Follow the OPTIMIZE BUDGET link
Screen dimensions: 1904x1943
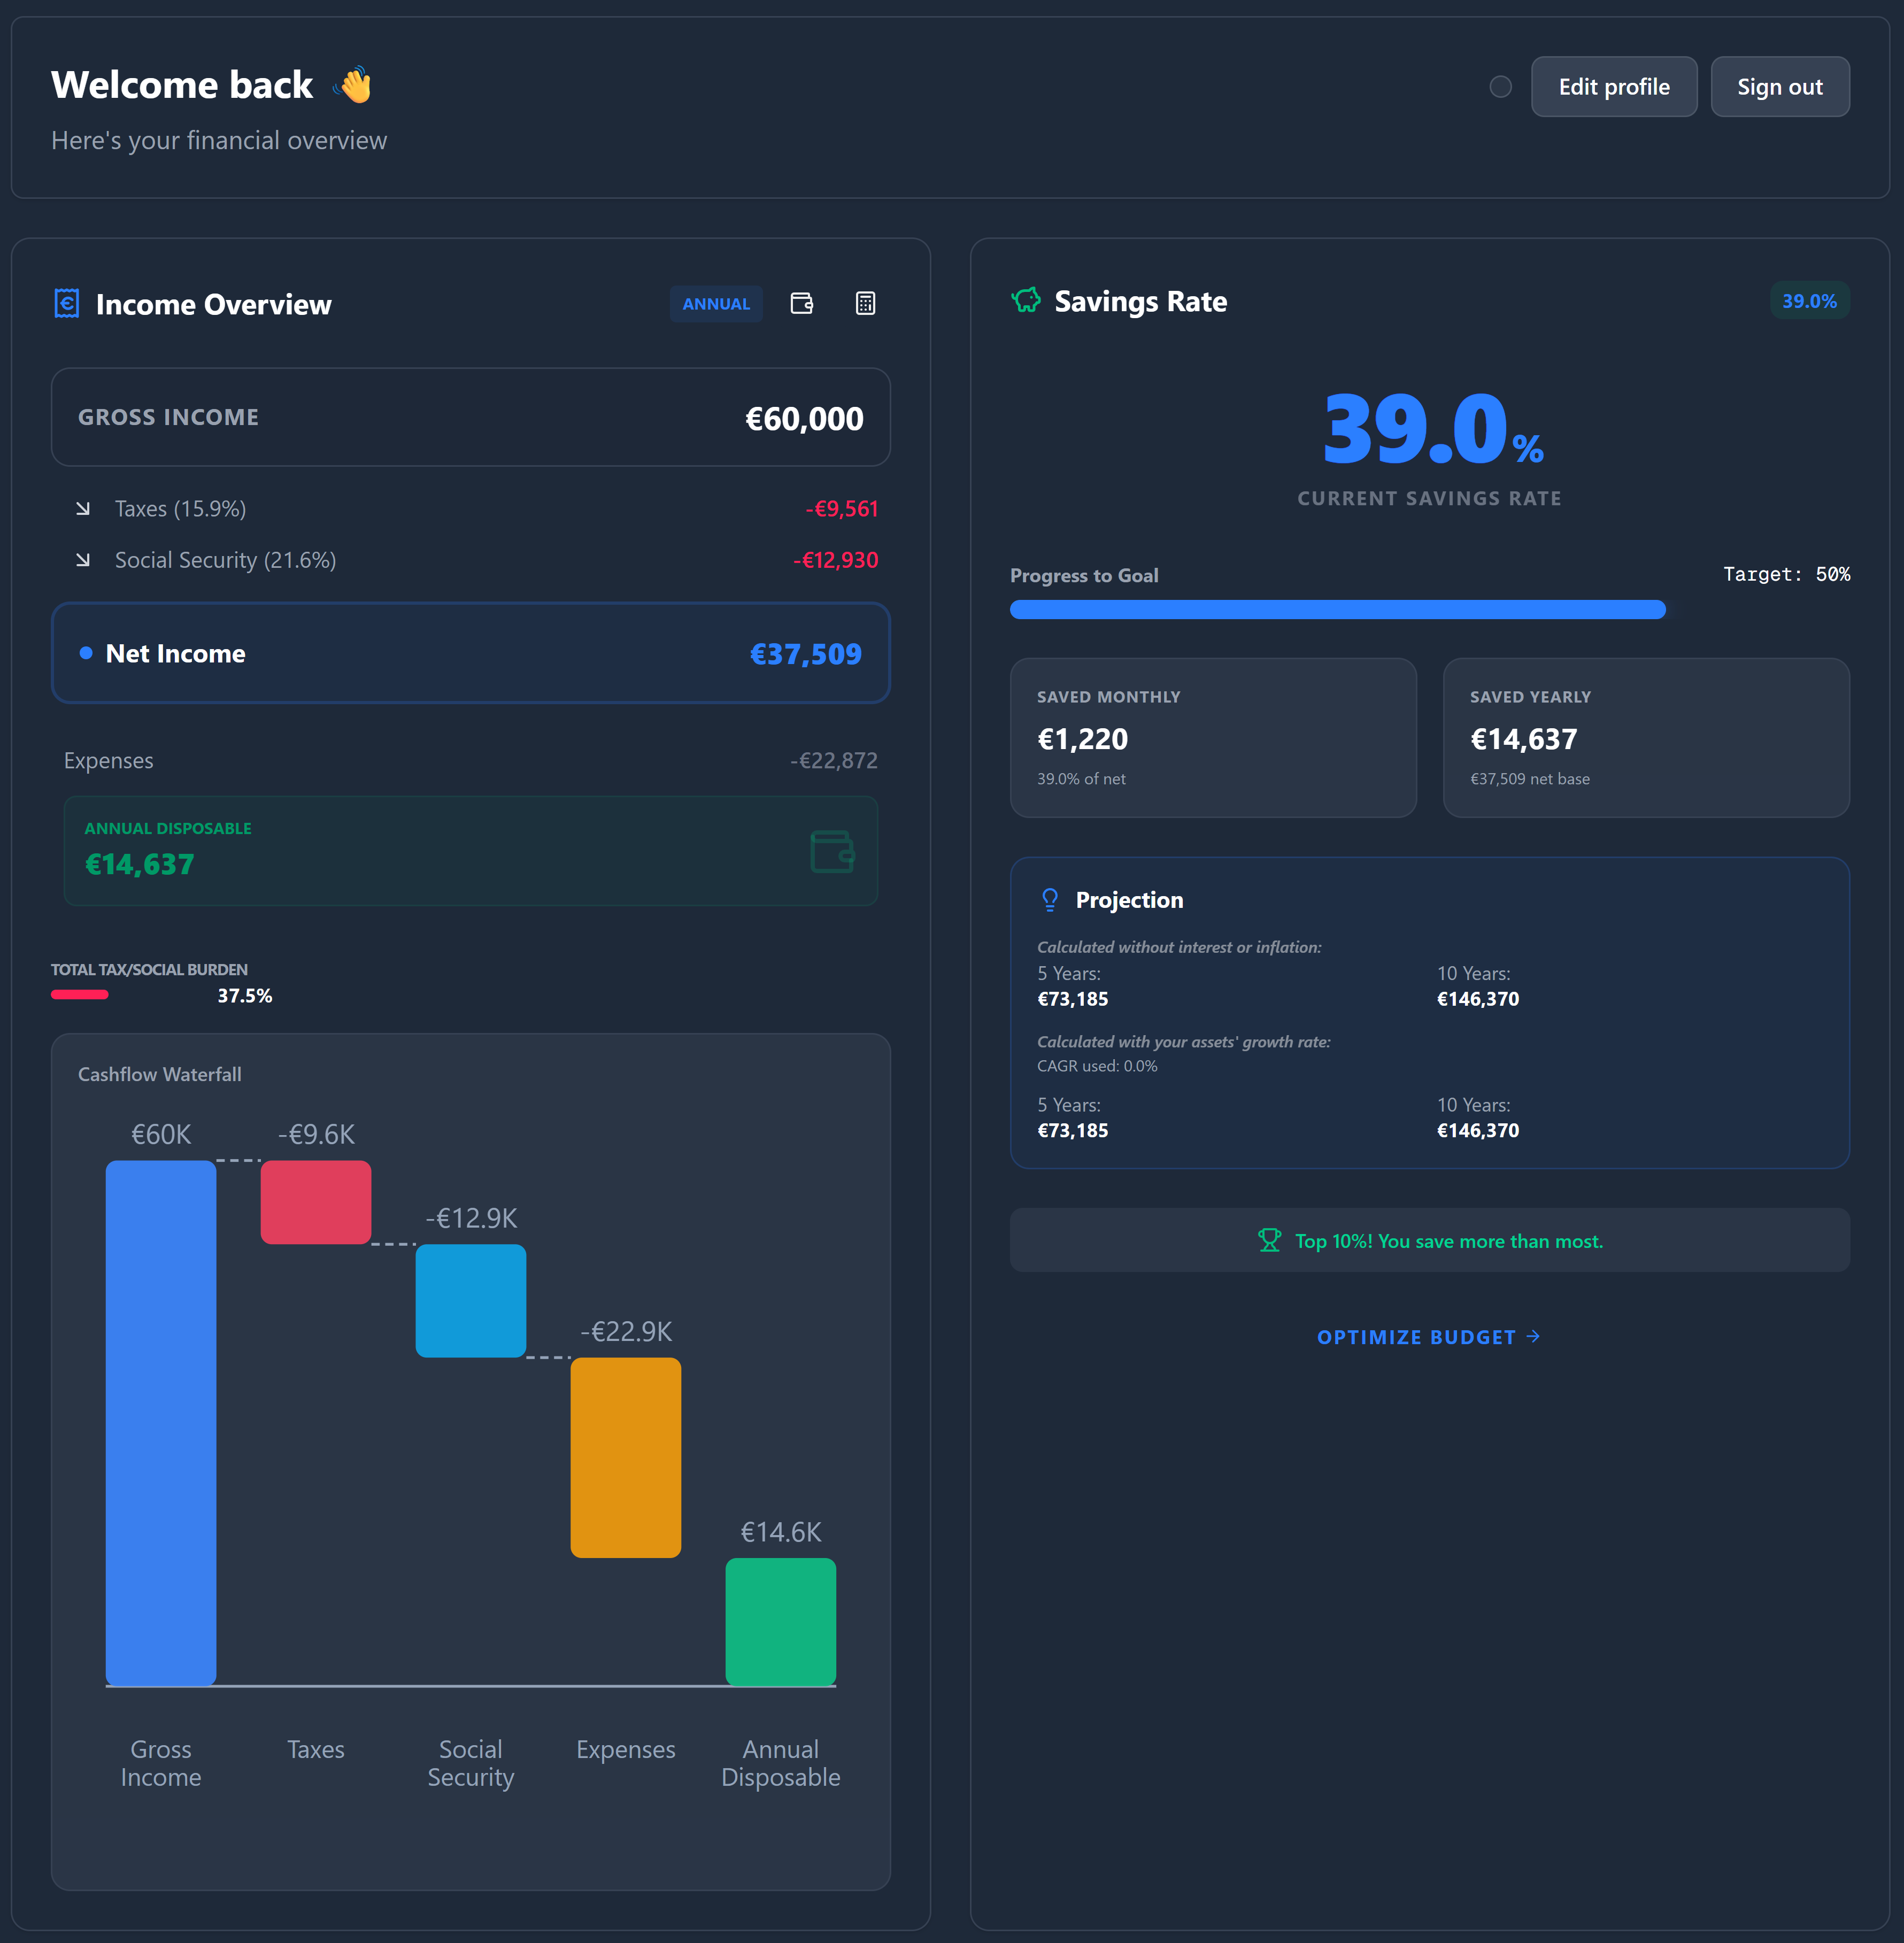coord(1428,1337)
